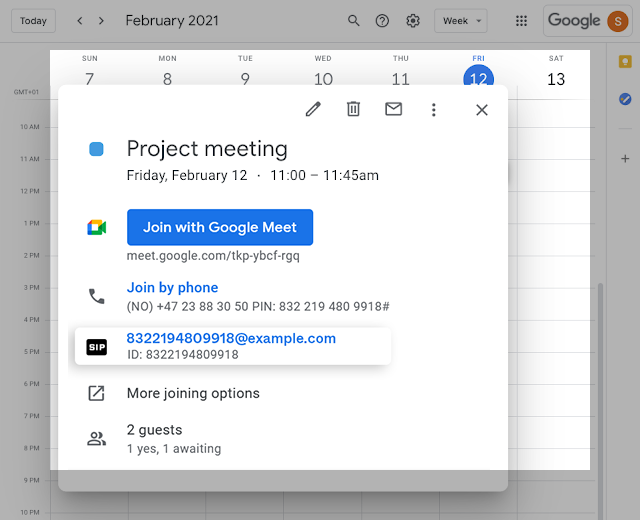
Task: Click the pencil edit event icon
Action: pos(314,109)
